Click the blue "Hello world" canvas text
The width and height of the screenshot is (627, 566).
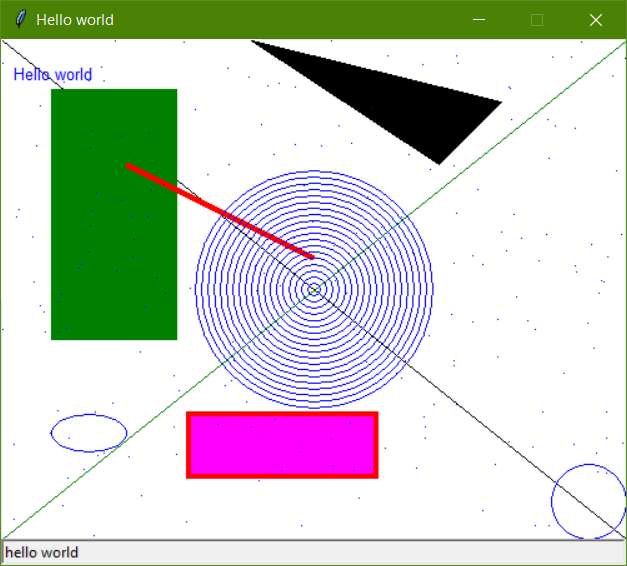tap(53, 75)
